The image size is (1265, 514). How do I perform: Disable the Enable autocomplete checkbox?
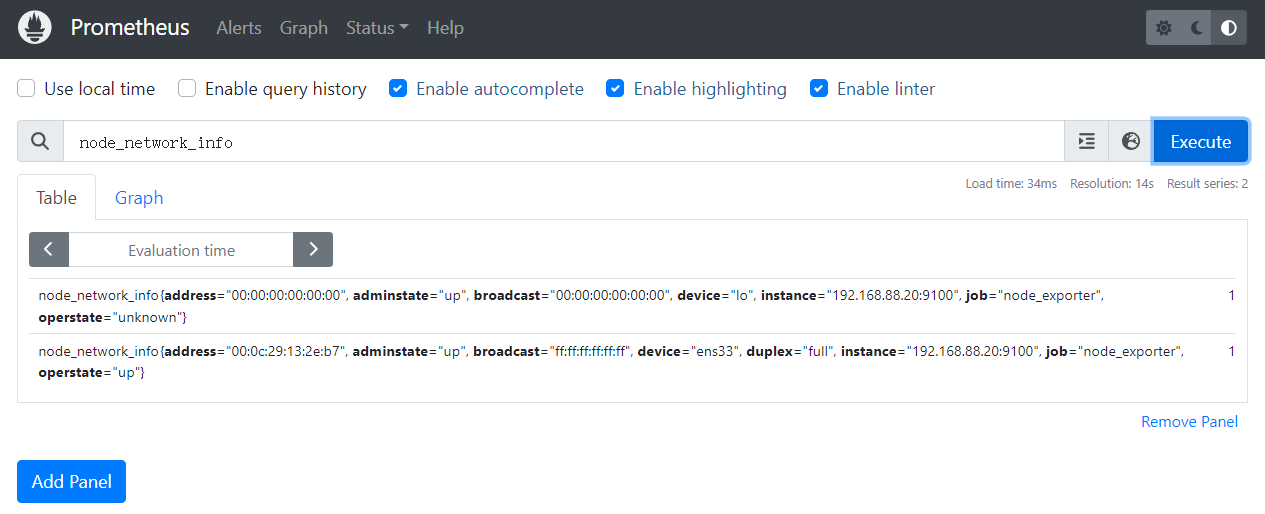[x=398, y=89]
